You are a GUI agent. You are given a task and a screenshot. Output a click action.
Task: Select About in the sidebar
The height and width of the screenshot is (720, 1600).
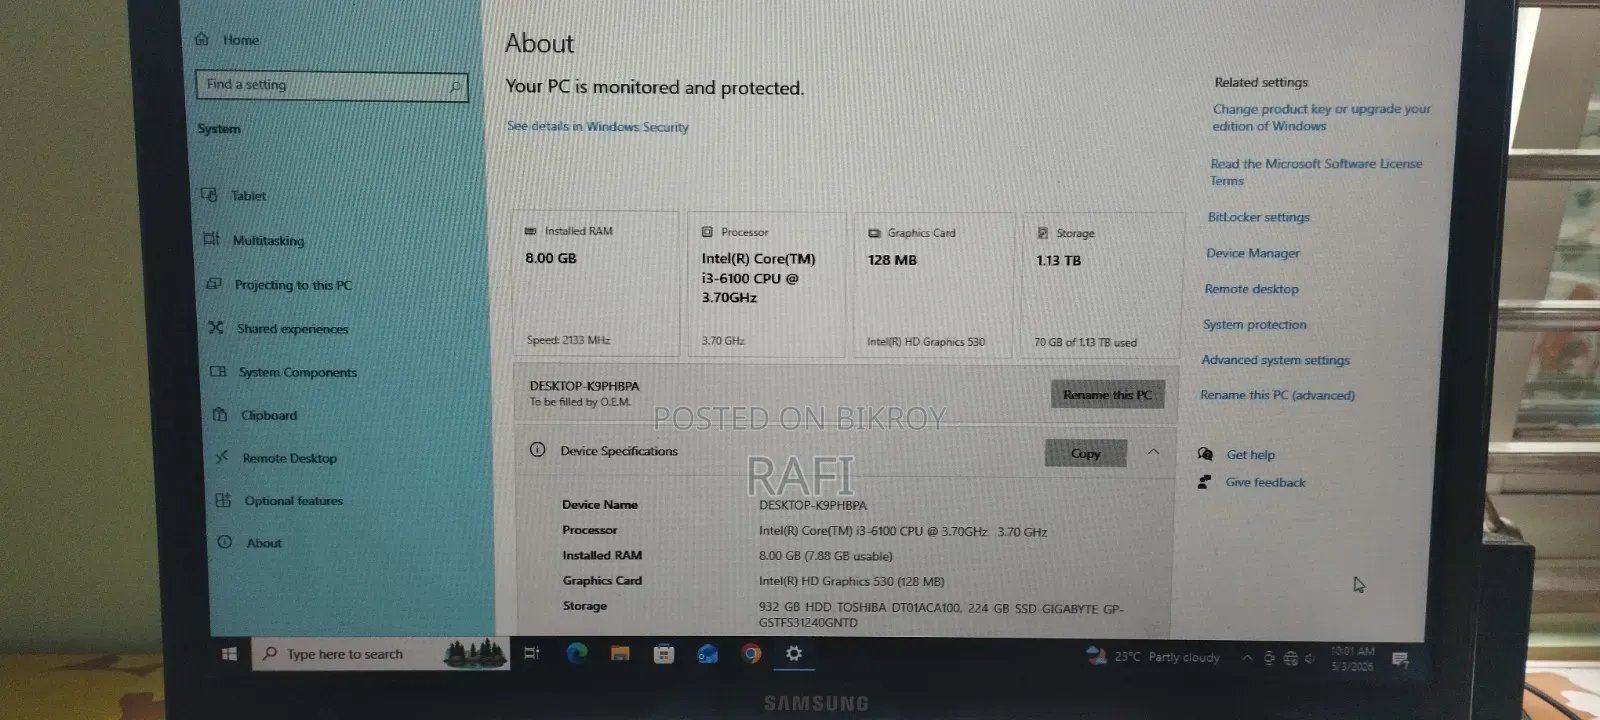click(264, 543)
